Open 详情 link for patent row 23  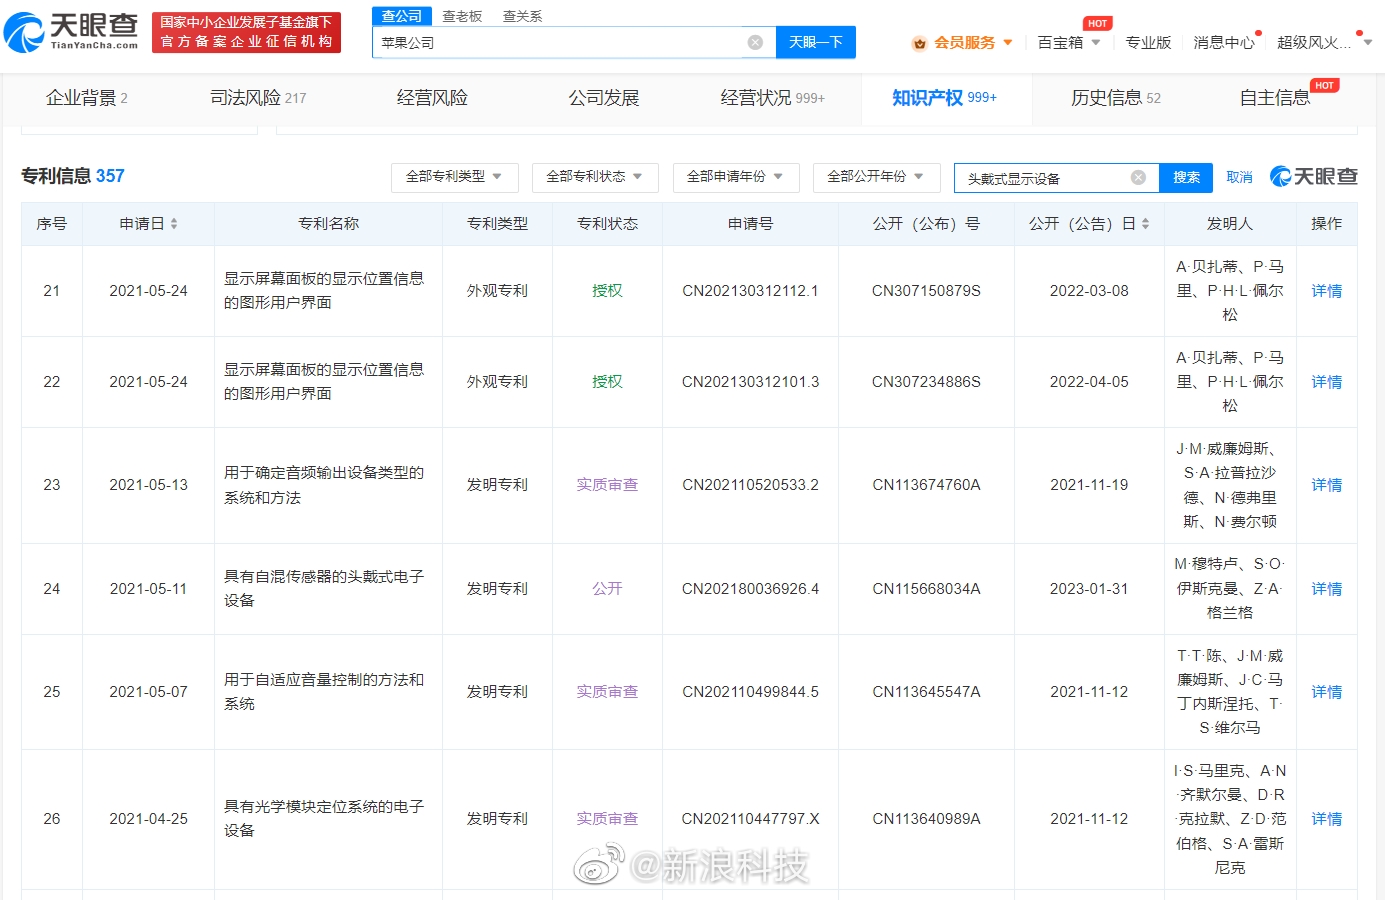[x=1326, y=485]
